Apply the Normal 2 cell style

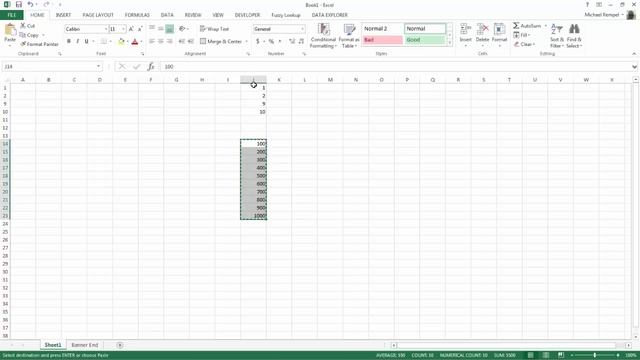382,29
